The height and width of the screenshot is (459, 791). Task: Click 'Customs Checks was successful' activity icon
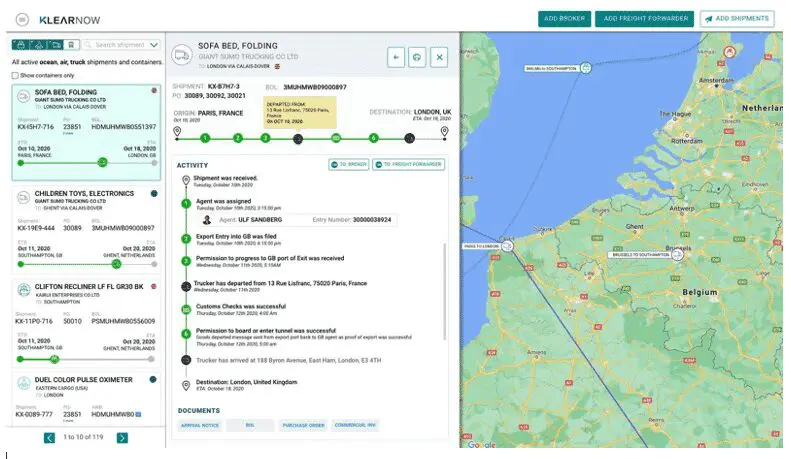click(x=186, y=309)
